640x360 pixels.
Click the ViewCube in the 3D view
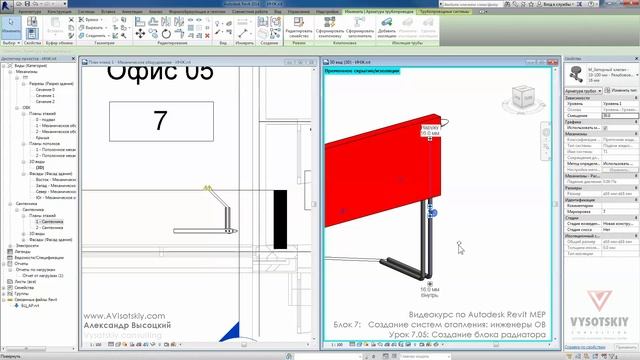pyautogui.click(x=523, y=96)
